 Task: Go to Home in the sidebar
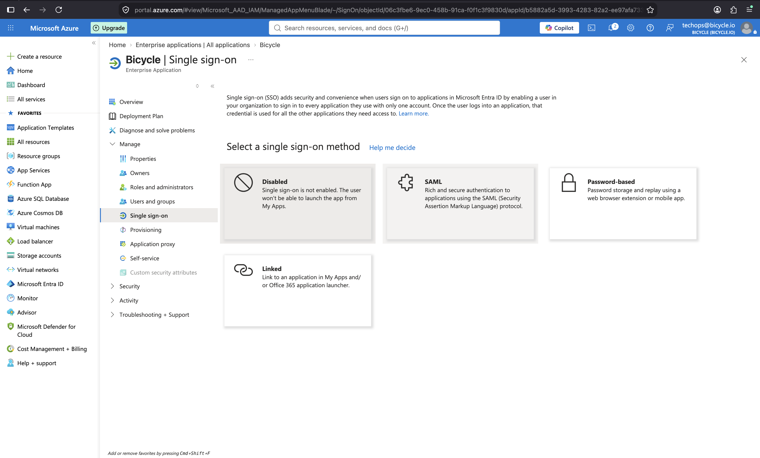25,71
